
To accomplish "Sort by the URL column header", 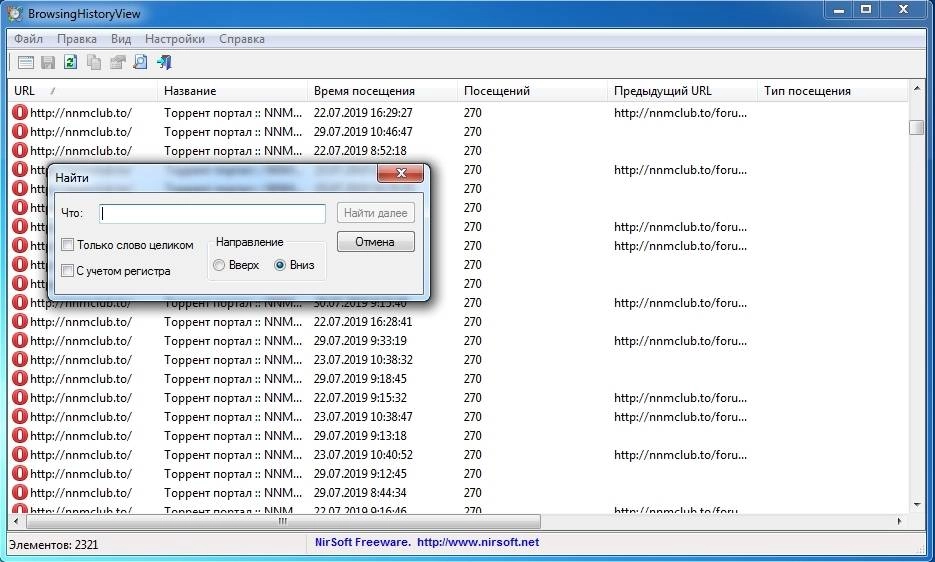I will [82, 91].
